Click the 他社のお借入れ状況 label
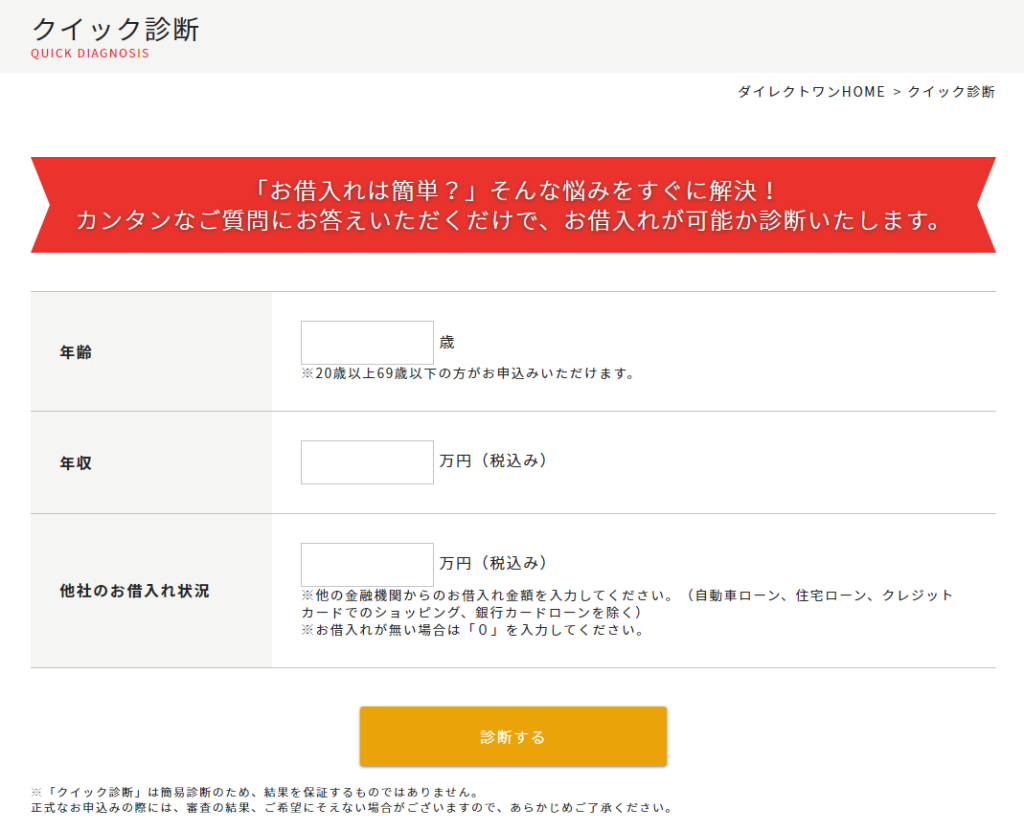The width and height of the screenshot is (1024, 831). [135, 591]
